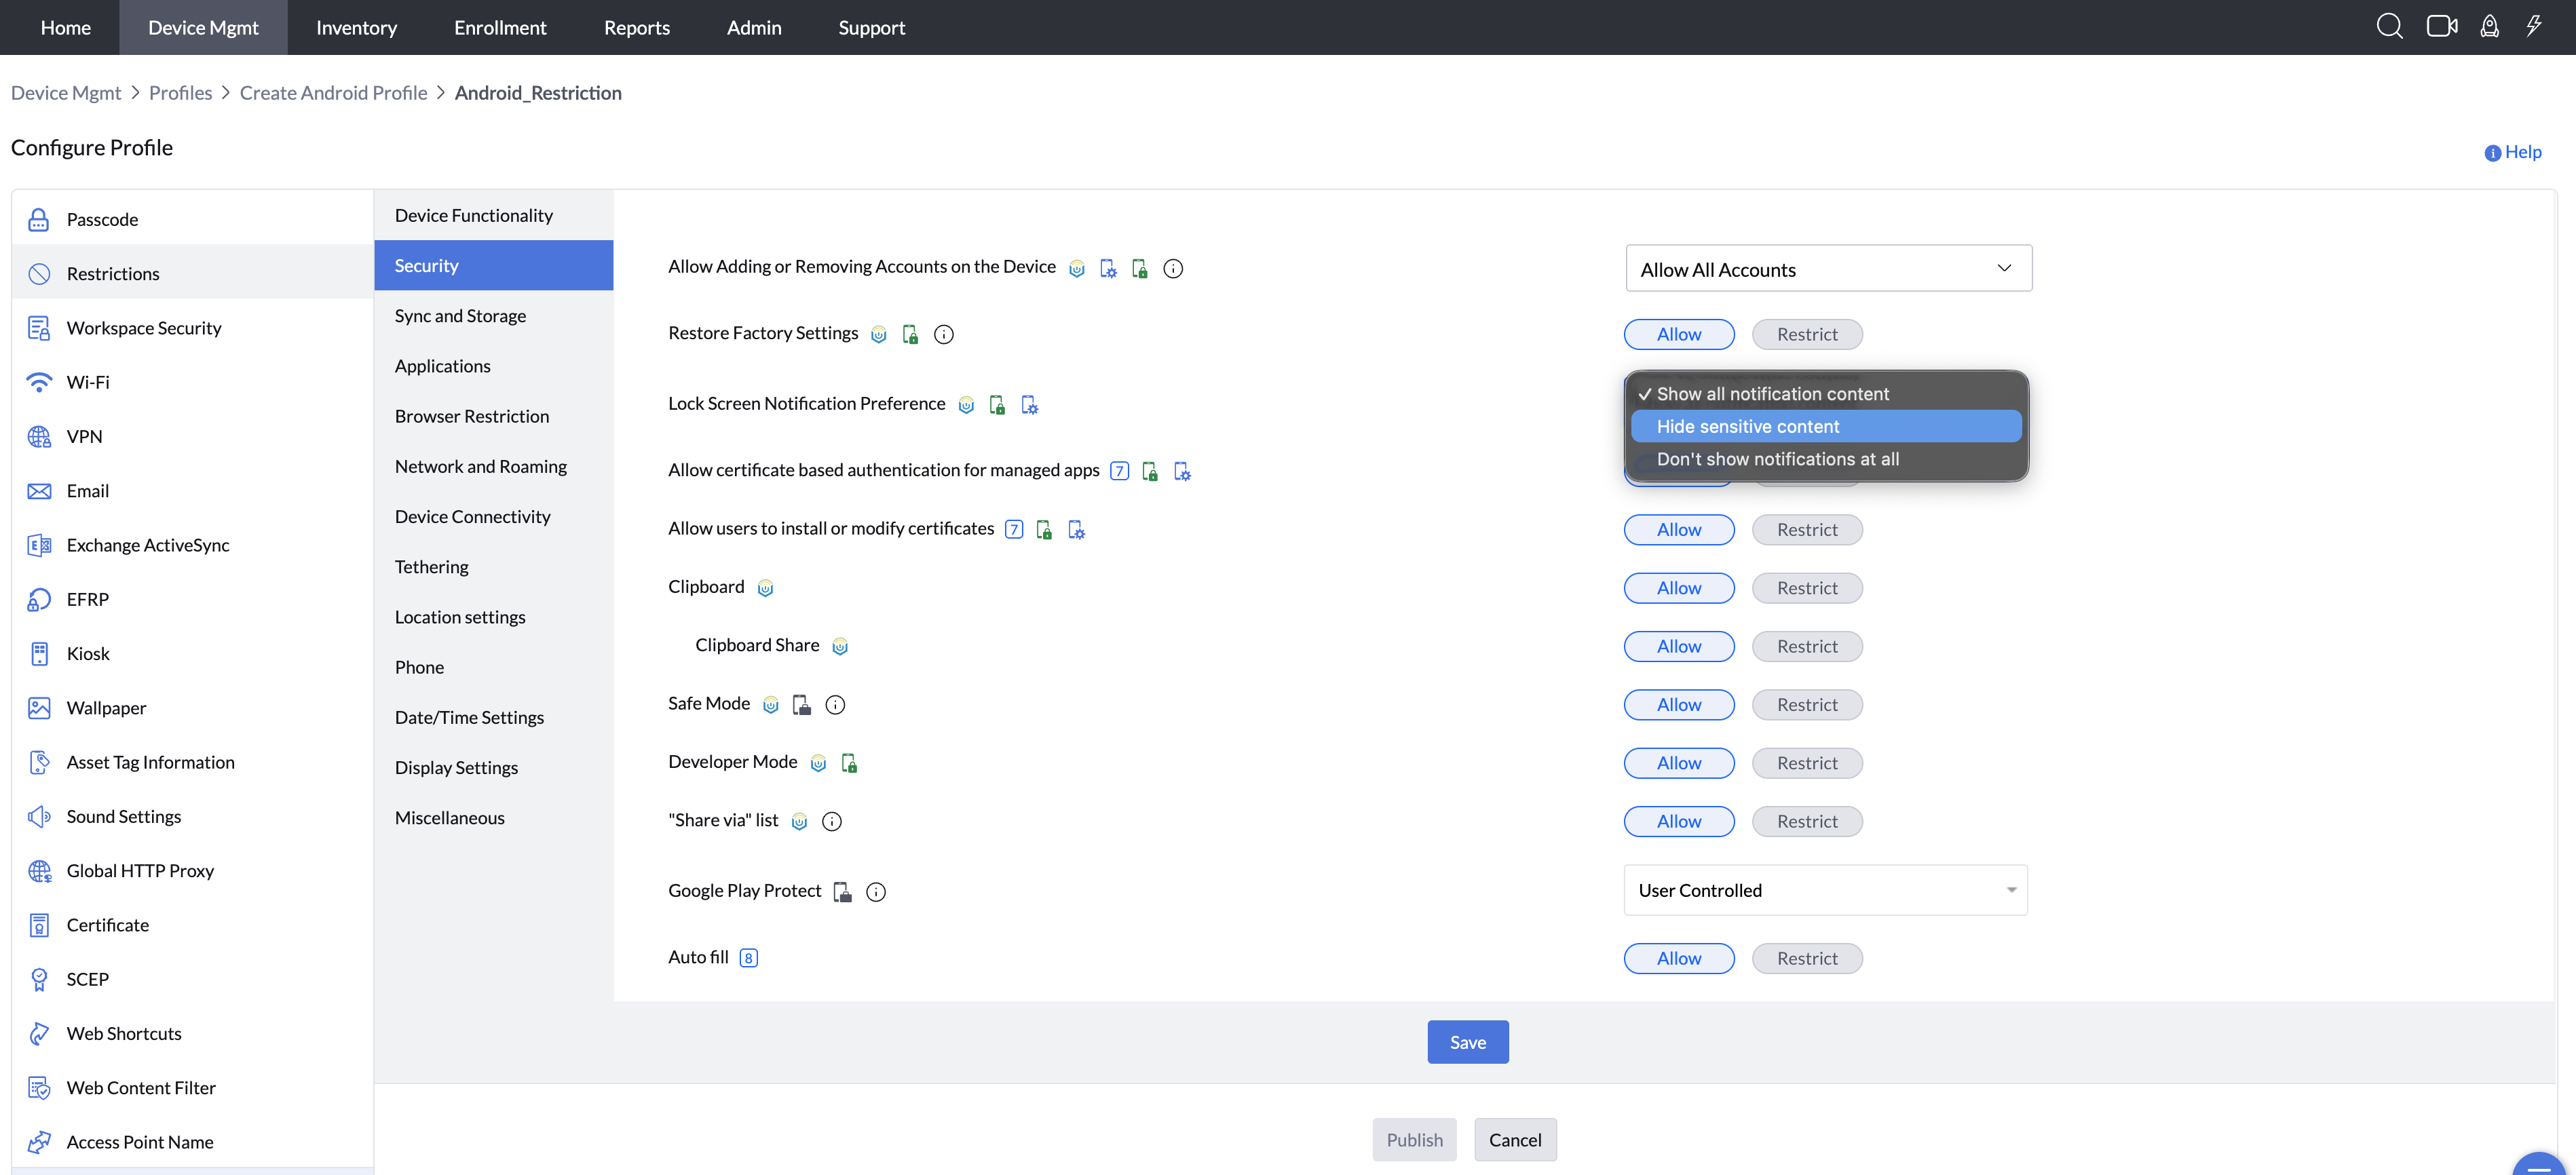The image size is (2576, 1175).
Task: Open the Sync and Storage section
Action: (x=460, y=316)
